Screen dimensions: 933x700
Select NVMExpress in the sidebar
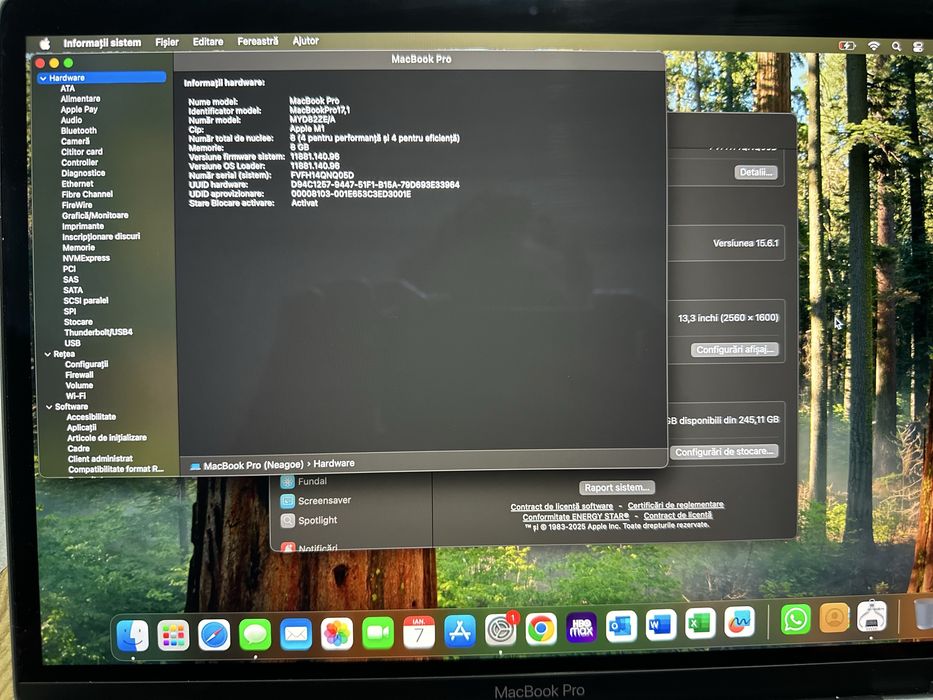point(86,258)
